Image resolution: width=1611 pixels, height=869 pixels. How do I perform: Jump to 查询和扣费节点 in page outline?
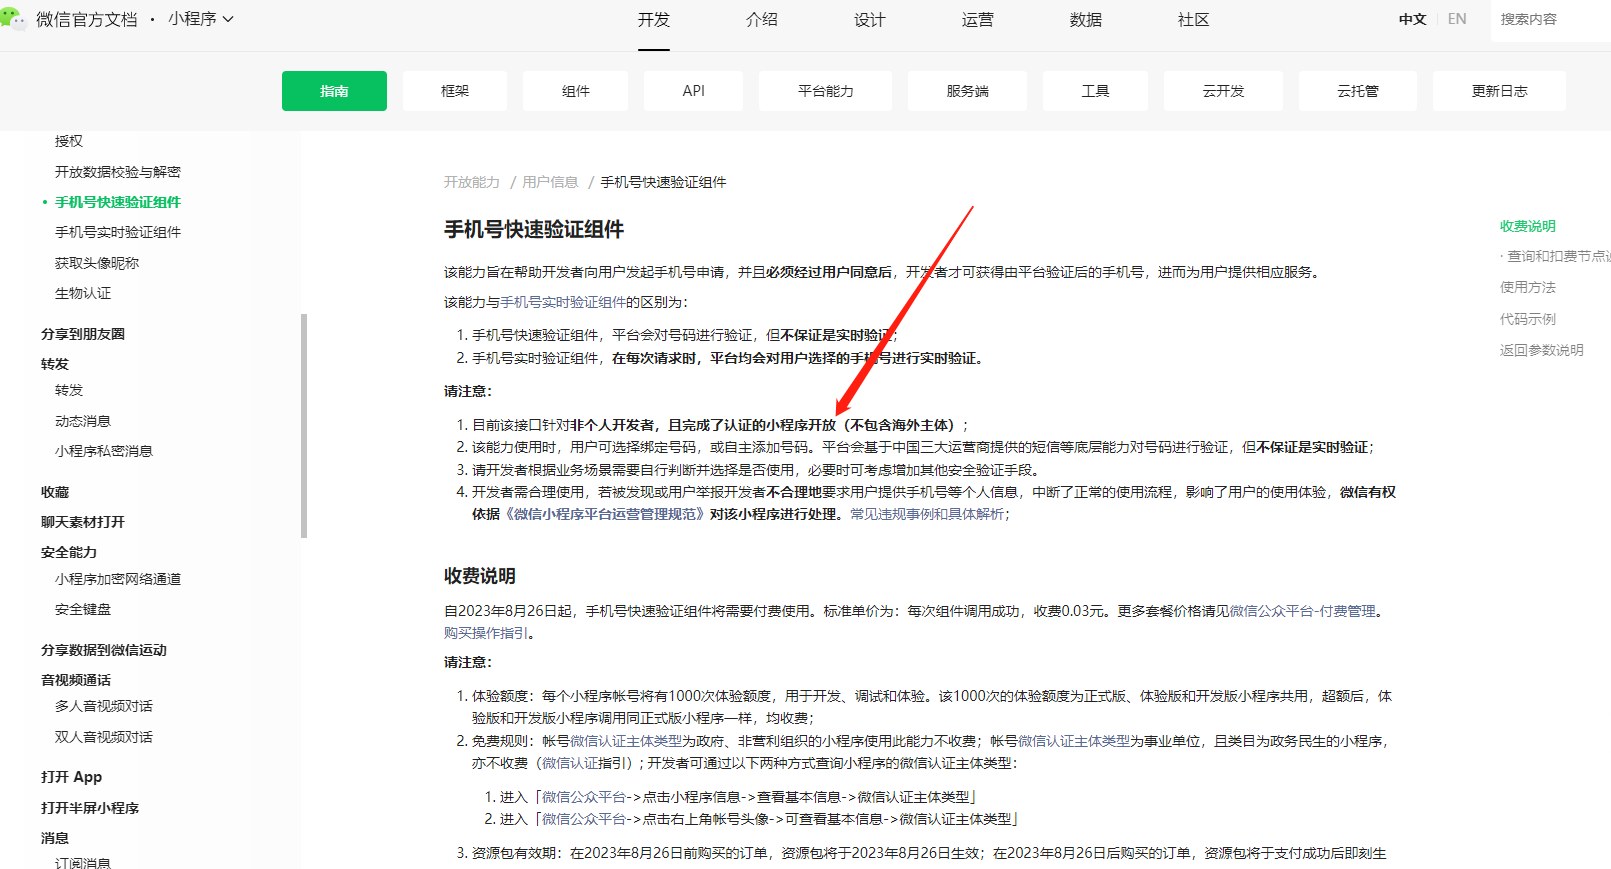[1558, 256]
